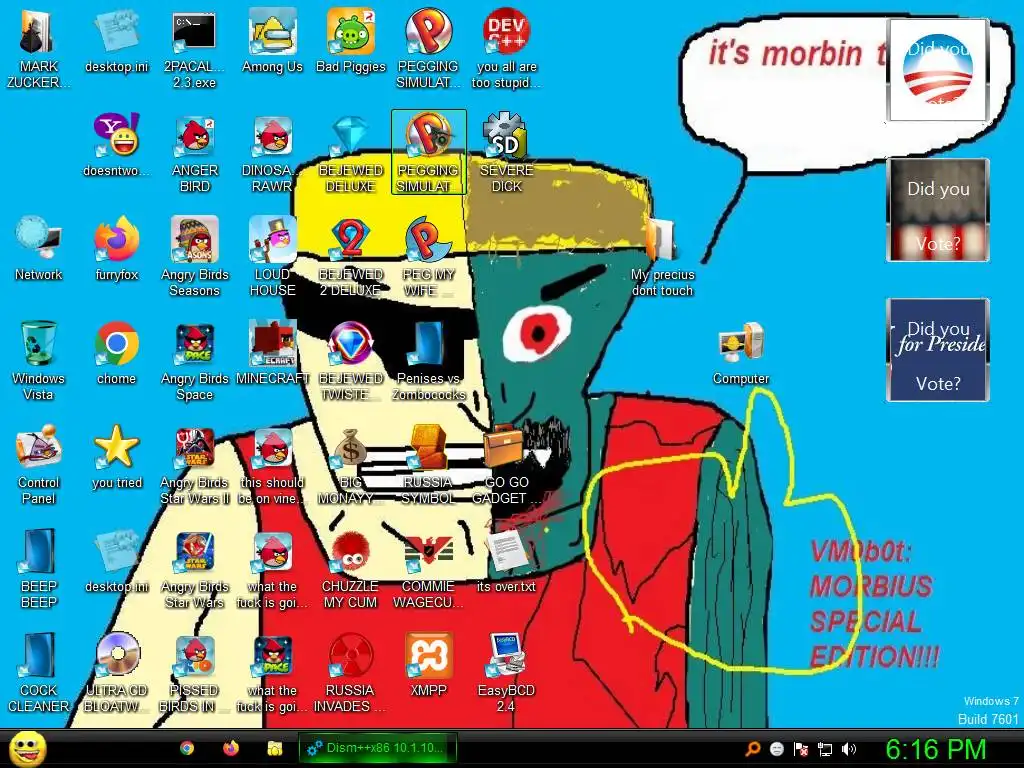
Task: Open the 'this should be on vine' icon
Action: pyautogui.click(x=272, y=464)
